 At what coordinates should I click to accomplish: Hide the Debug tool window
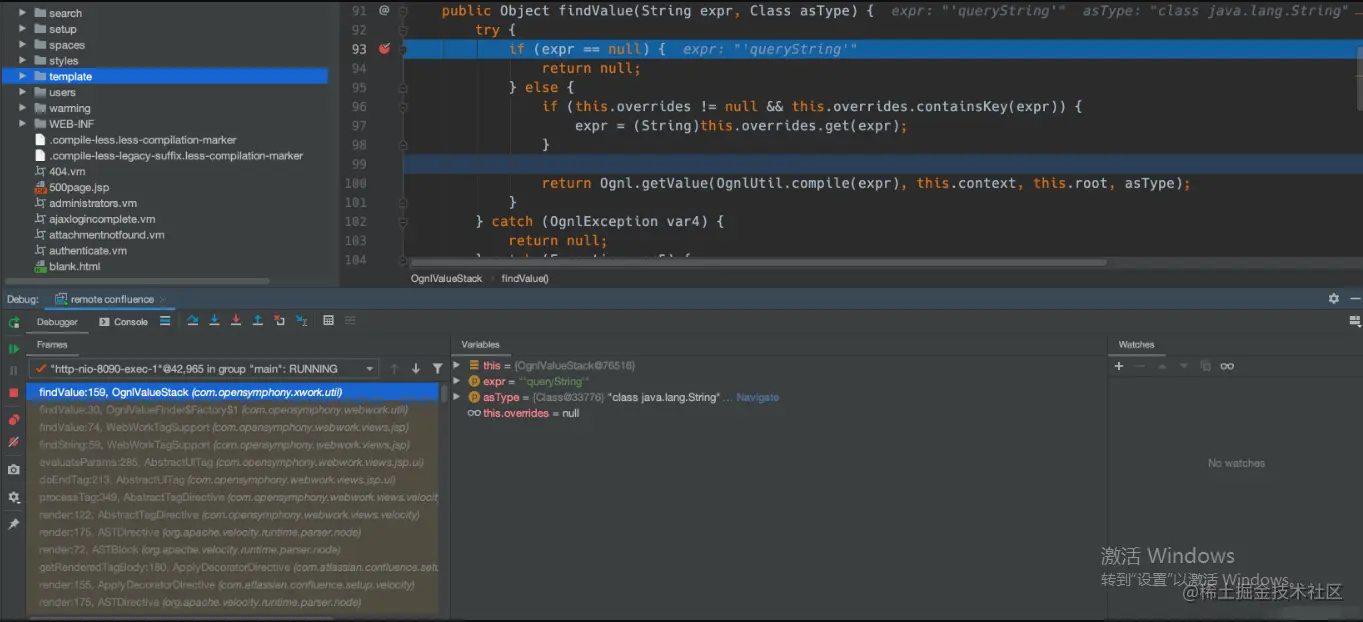point(1354,299)
